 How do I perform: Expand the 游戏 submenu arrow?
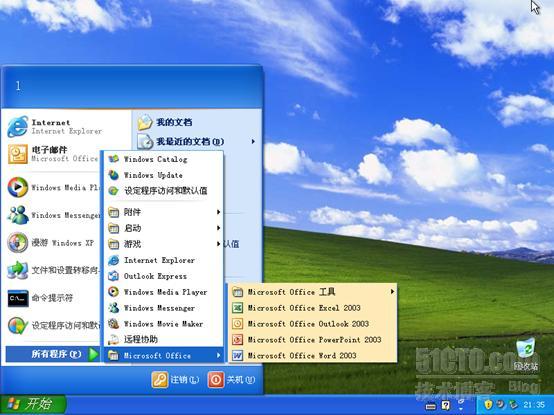pyautogui.click(x=218, y=244)
